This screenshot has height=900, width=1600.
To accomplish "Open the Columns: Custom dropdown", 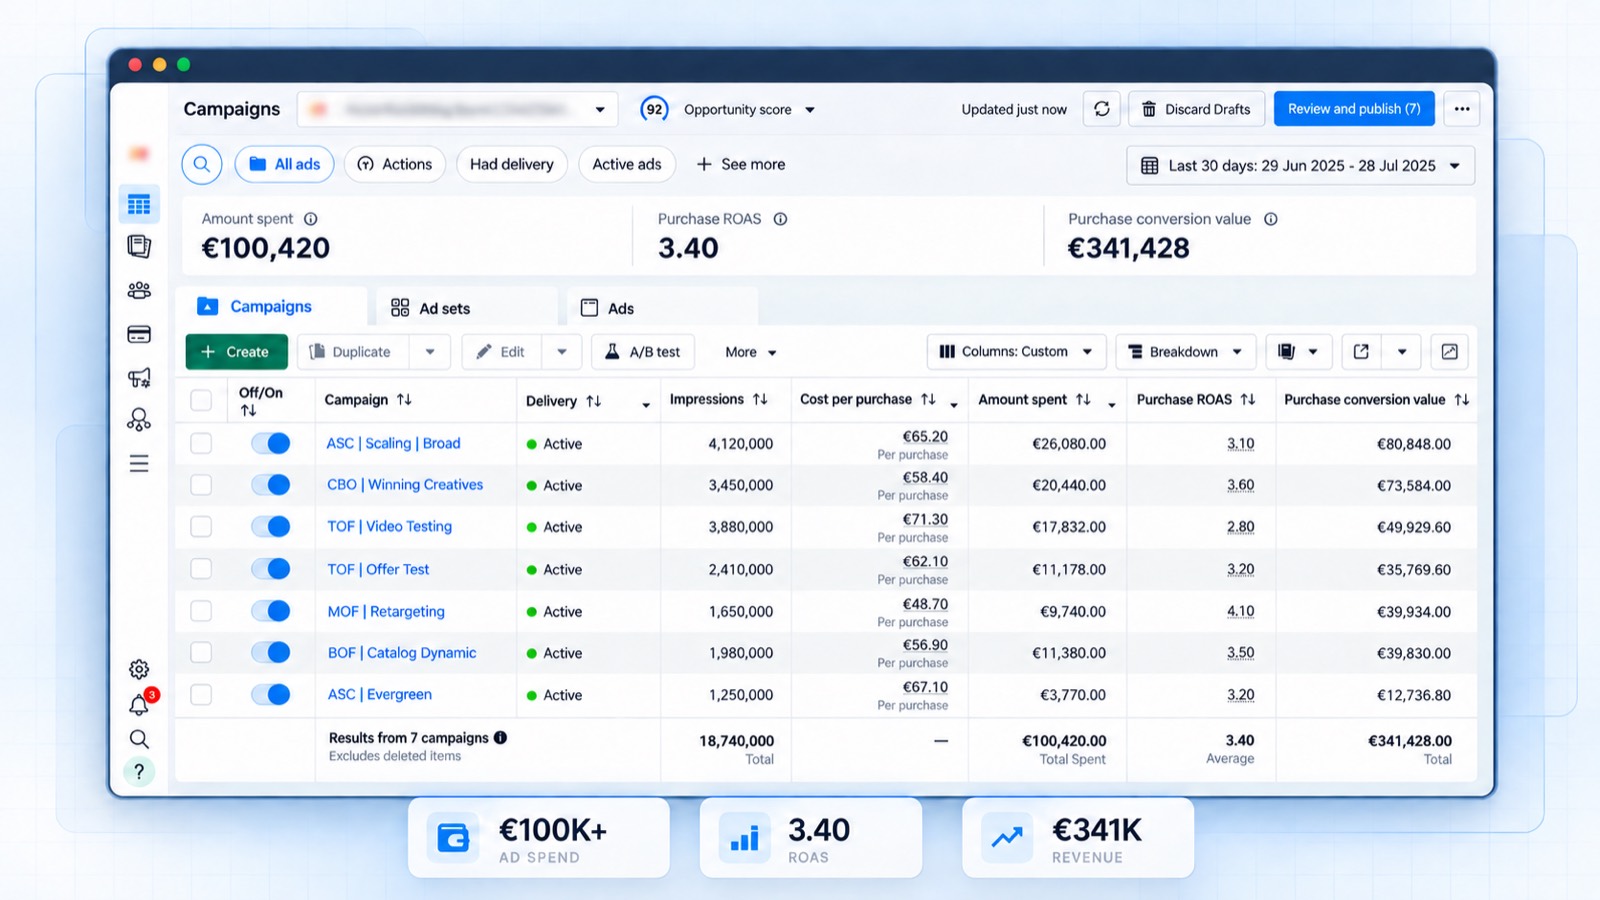I will pos(1016,352).
